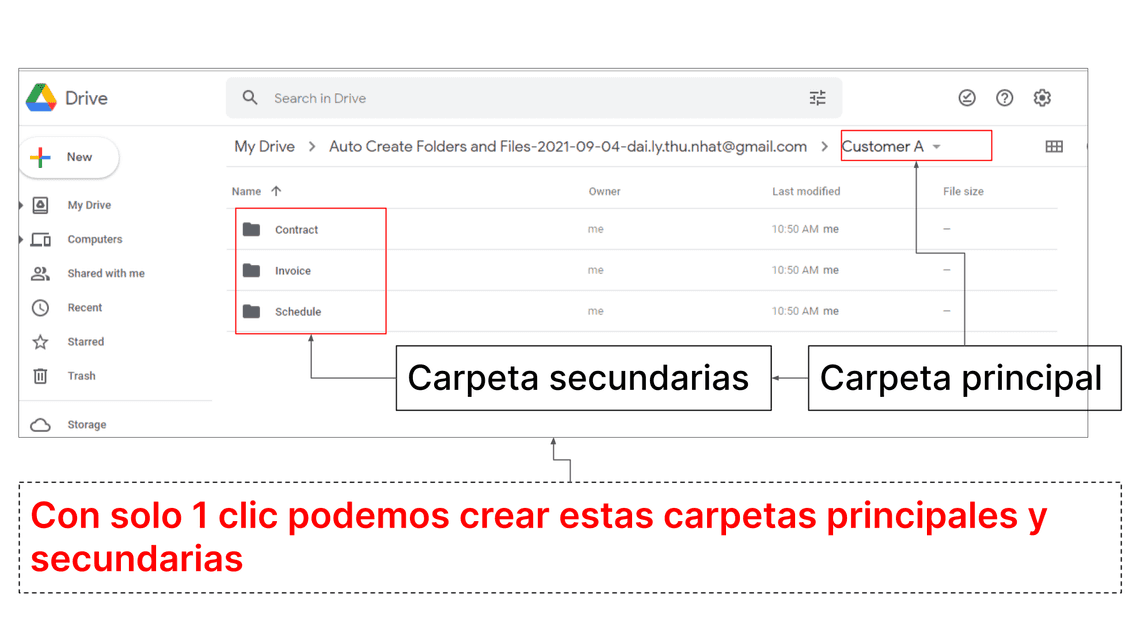Open the Starred items section
This screenshot has width=1140, height=622.
[85, 342]
